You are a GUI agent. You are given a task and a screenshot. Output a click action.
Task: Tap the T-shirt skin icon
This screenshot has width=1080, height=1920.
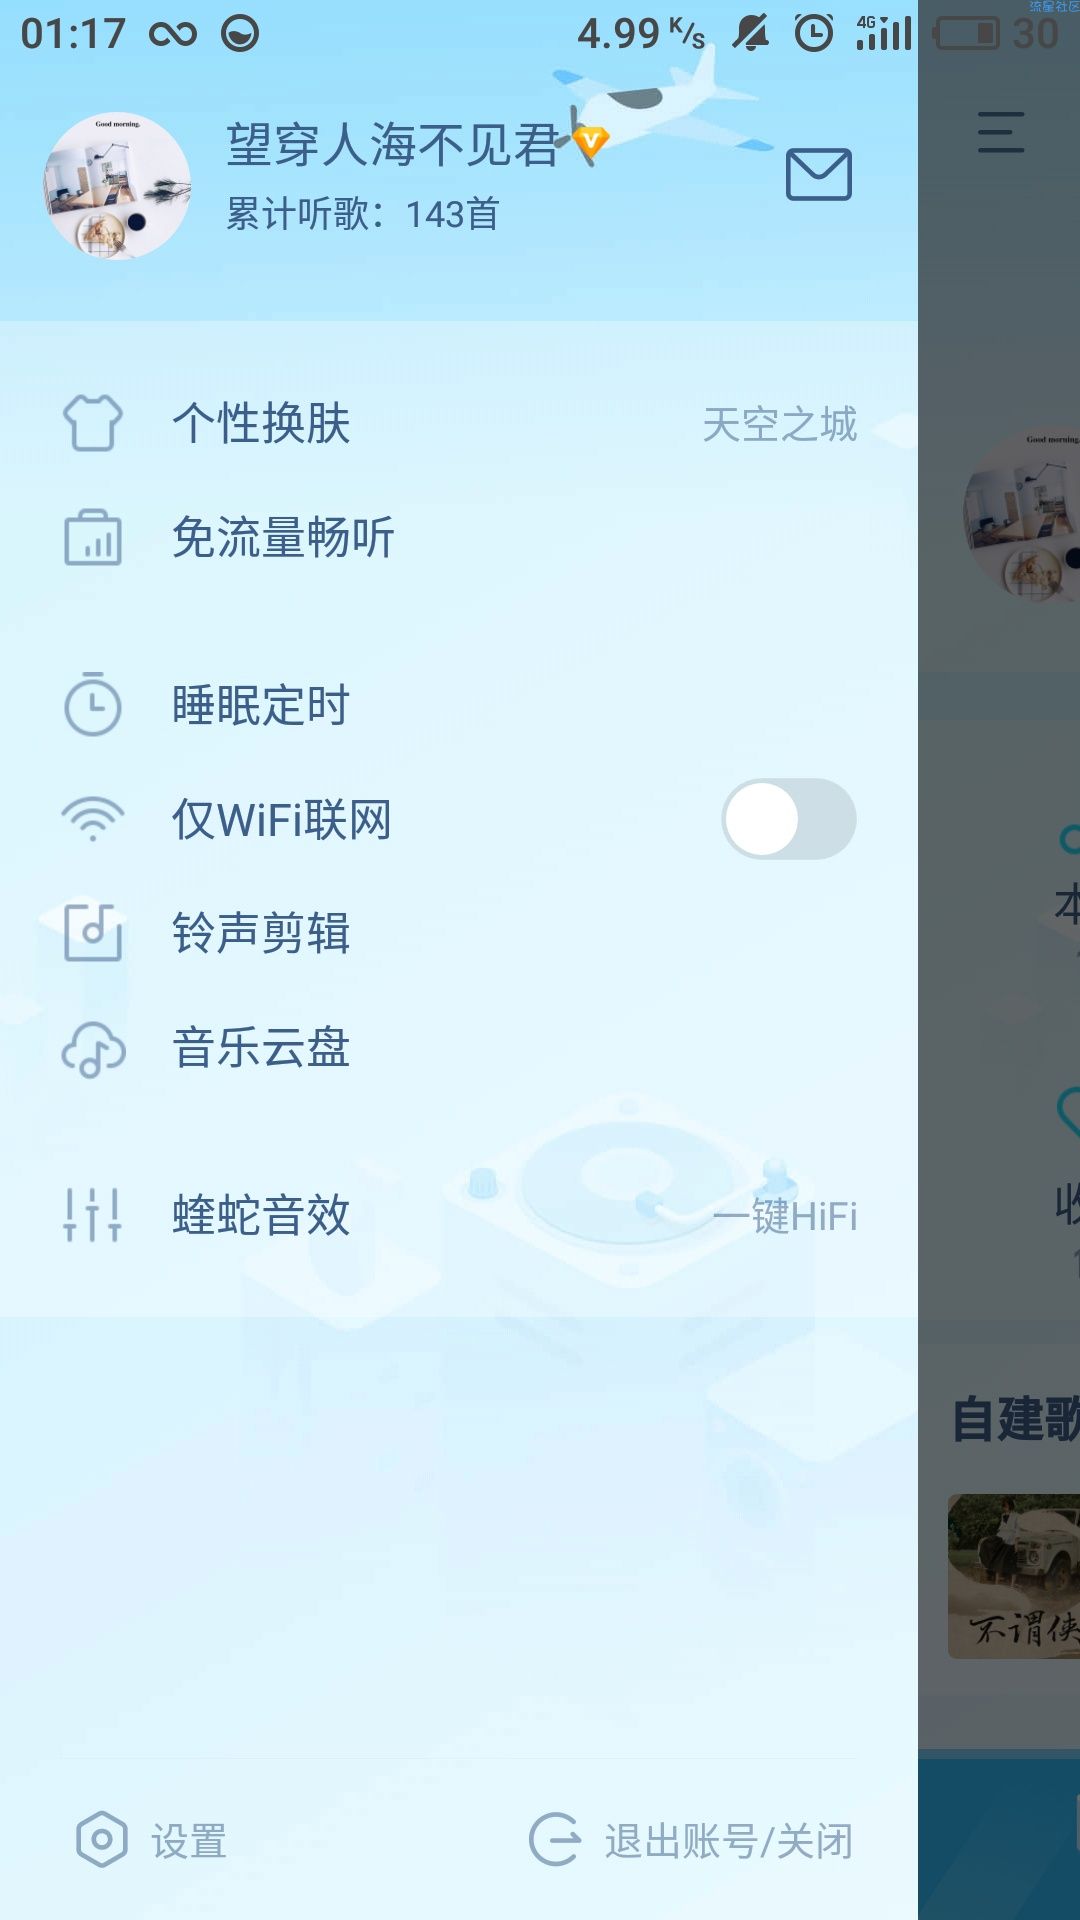[x=93, y=423]
